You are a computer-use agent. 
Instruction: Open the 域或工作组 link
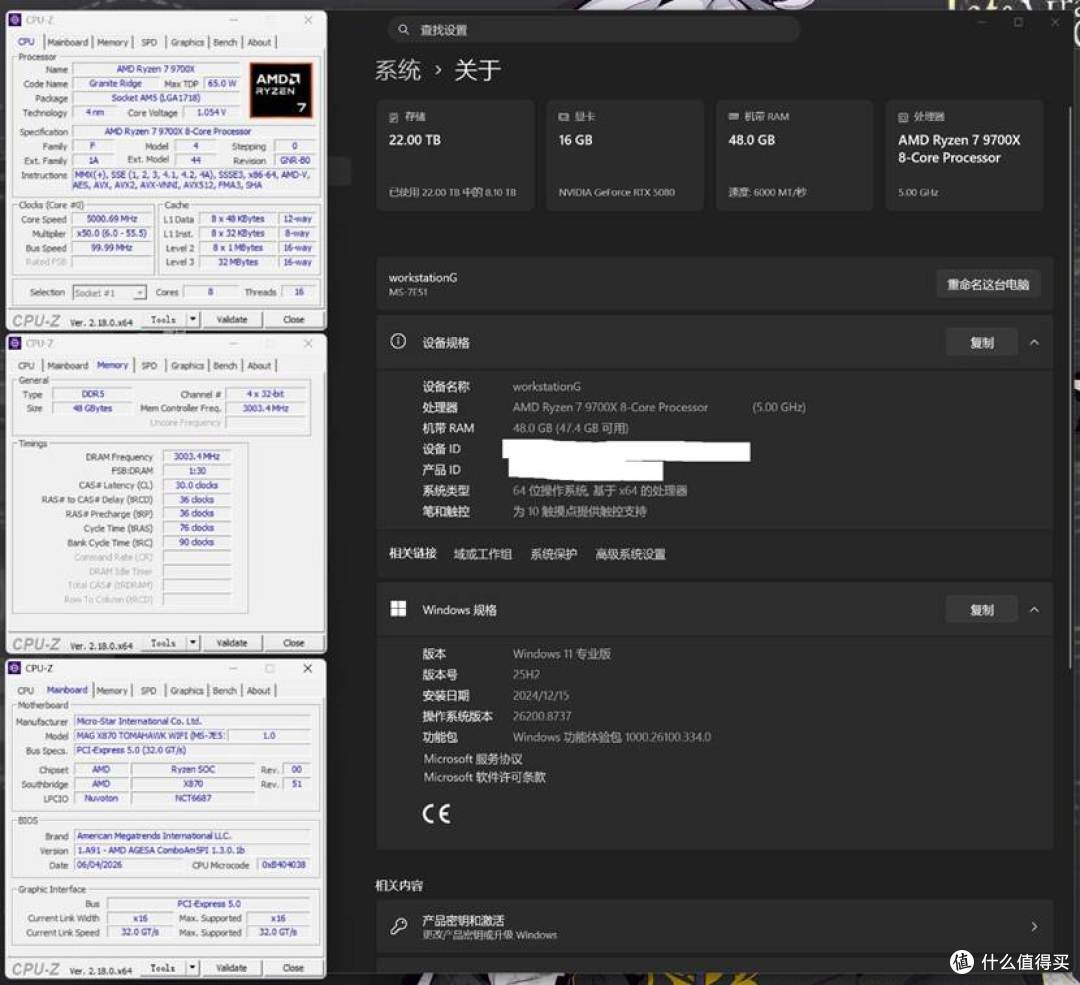click(x=483, y=554)
